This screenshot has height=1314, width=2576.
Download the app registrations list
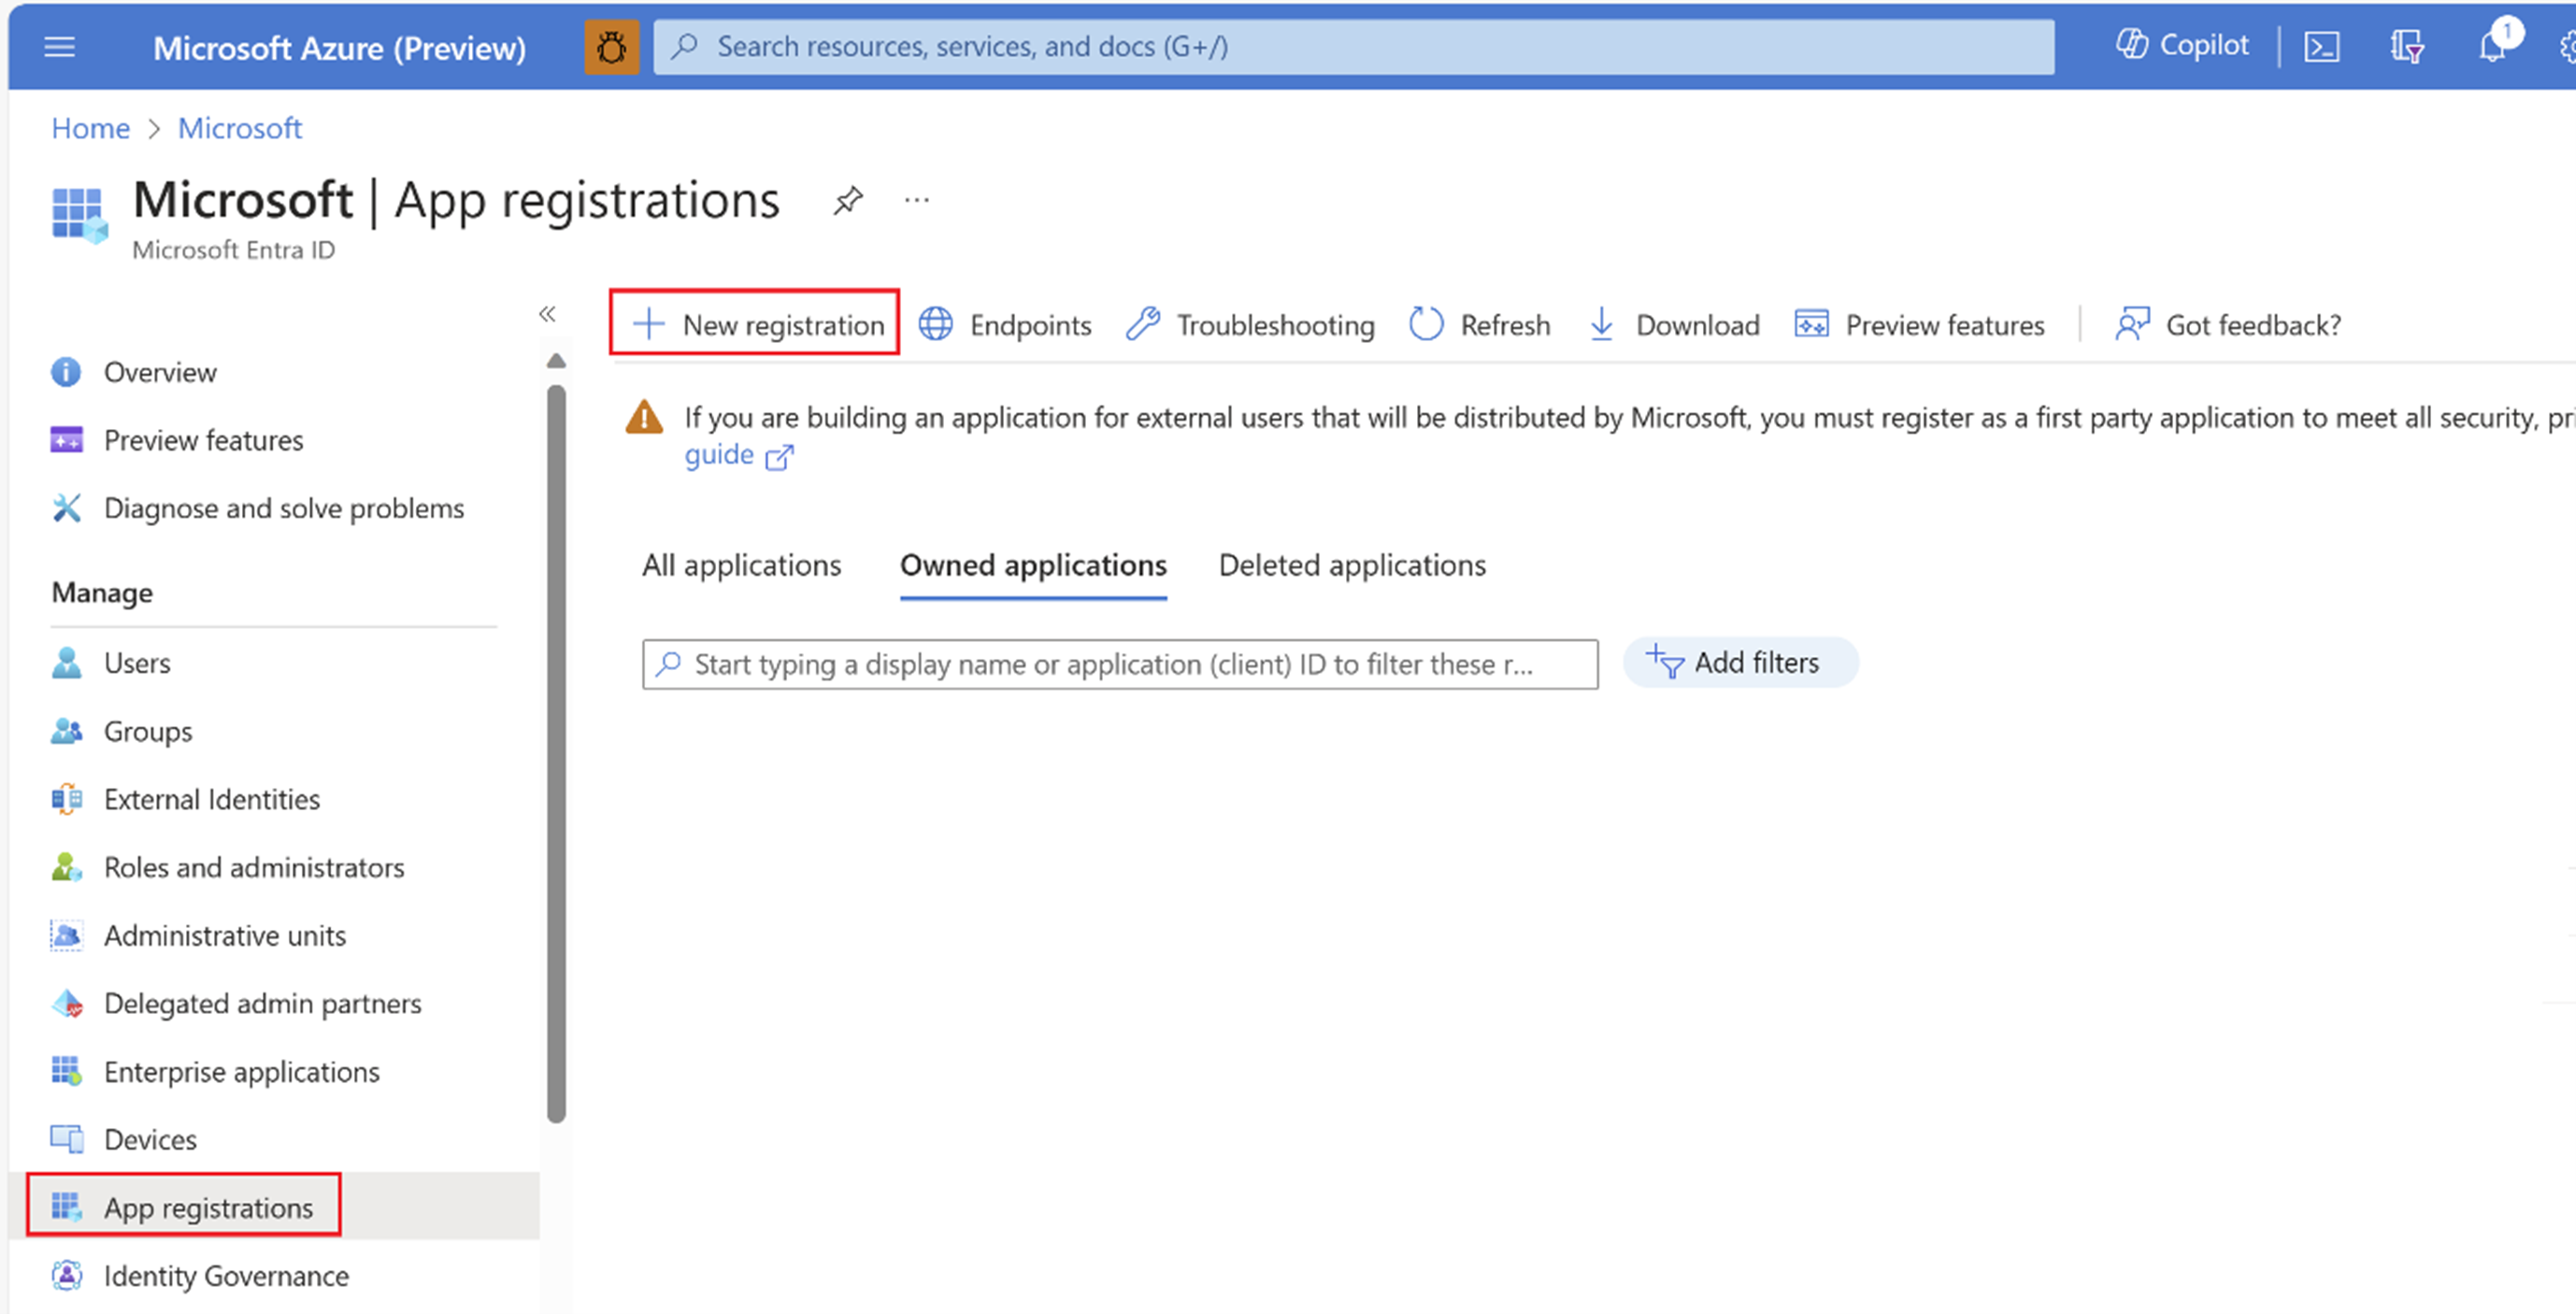pyautogui.click(x=1674, y=325)
